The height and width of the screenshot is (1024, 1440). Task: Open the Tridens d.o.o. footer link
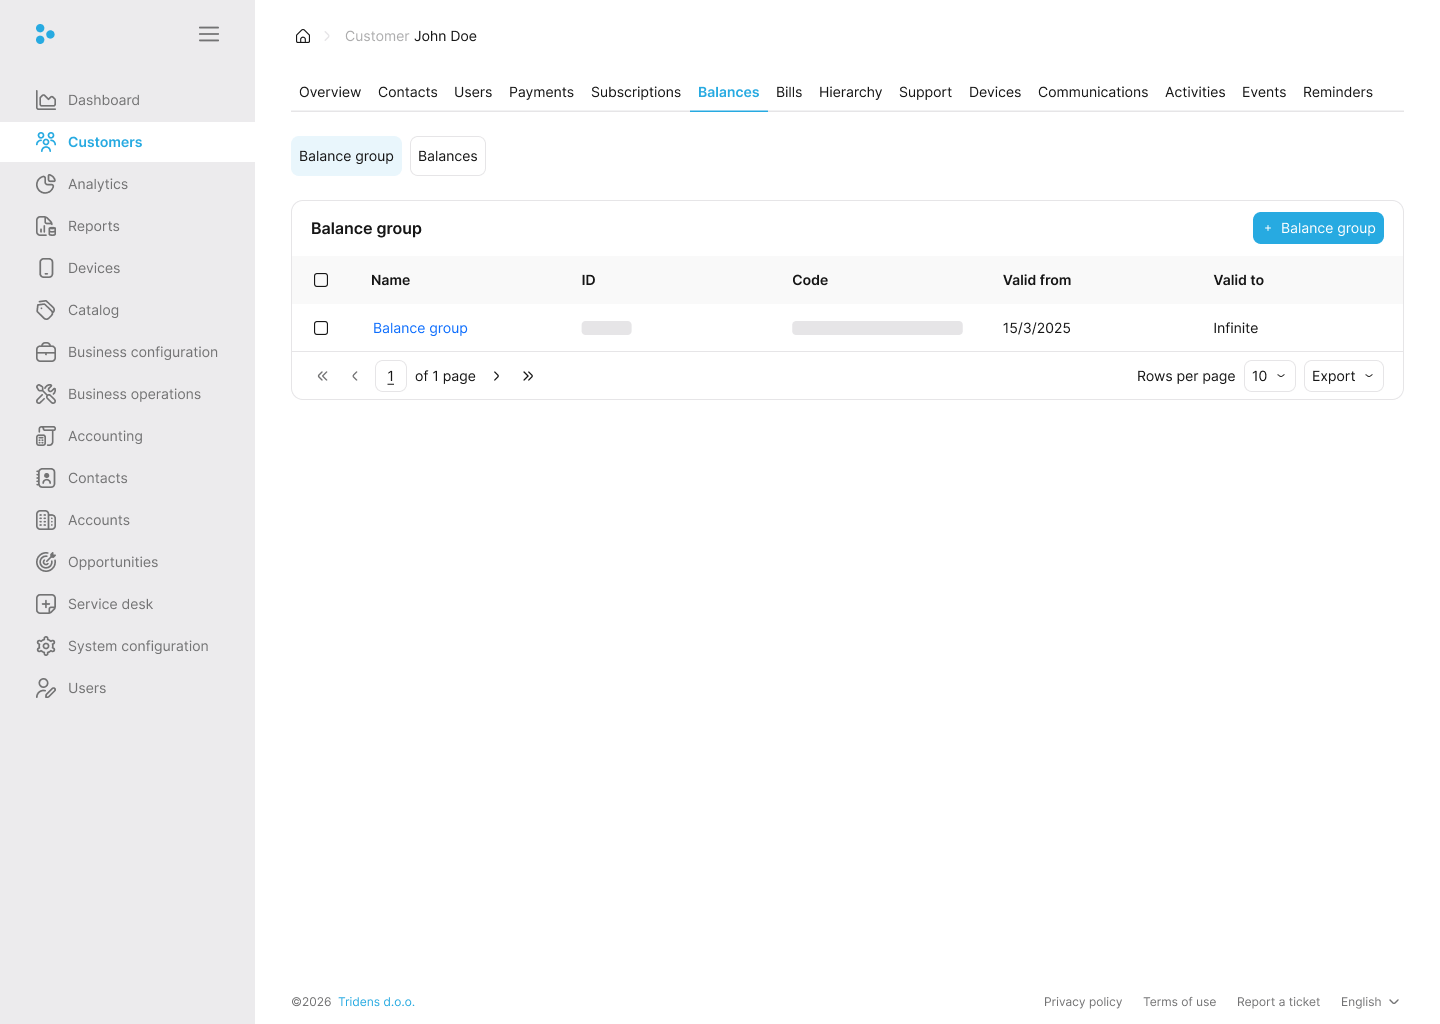tap(376, 1002)
